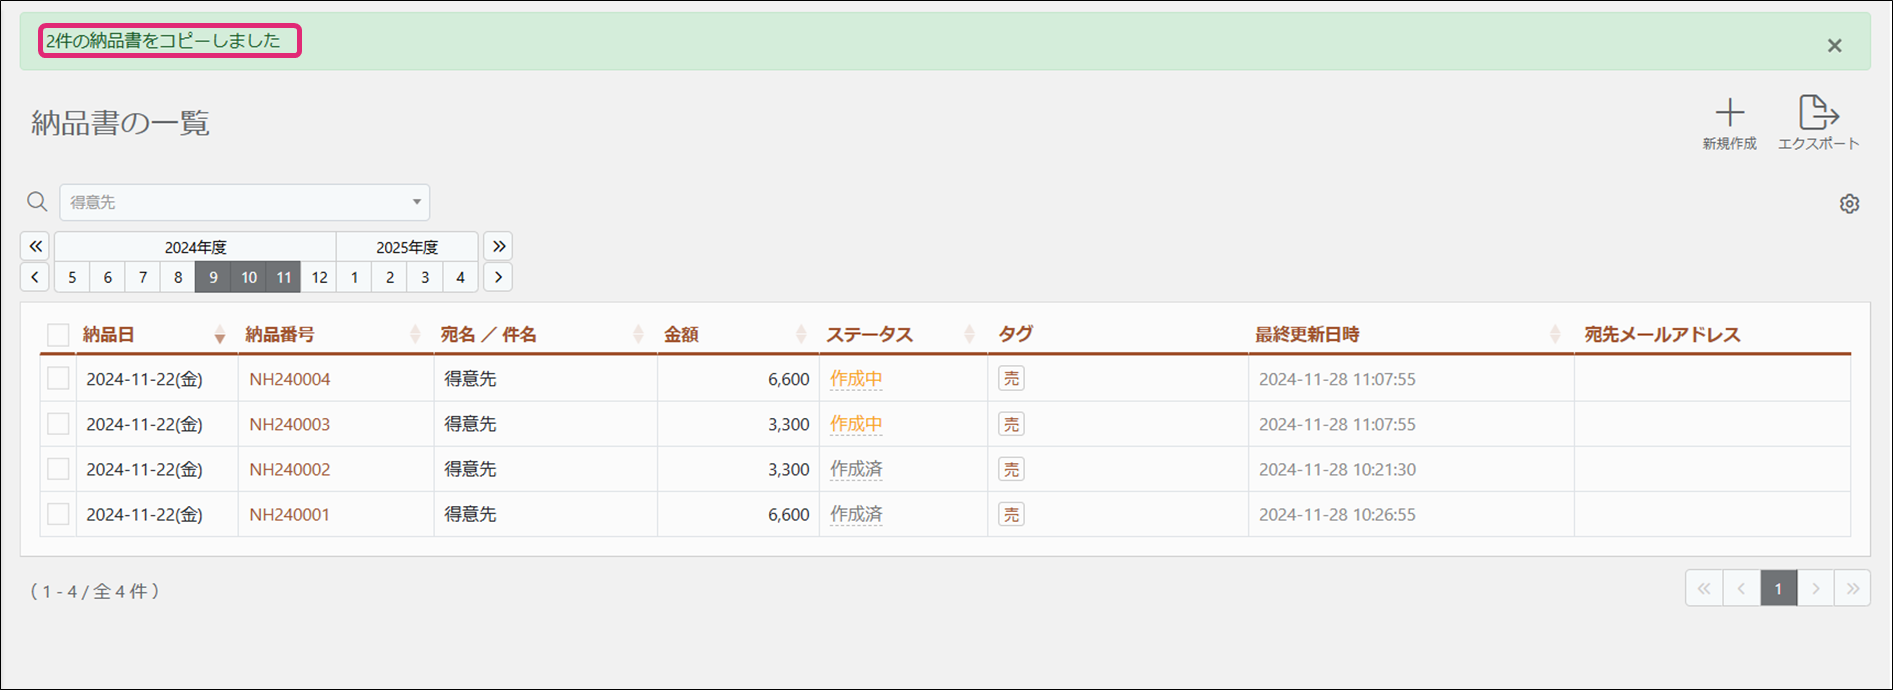Image resolution: width=1893 pixels, height=690 pixels.
Task: Jump to next fiscal year double-arrow
Action: tap(498, 246)
